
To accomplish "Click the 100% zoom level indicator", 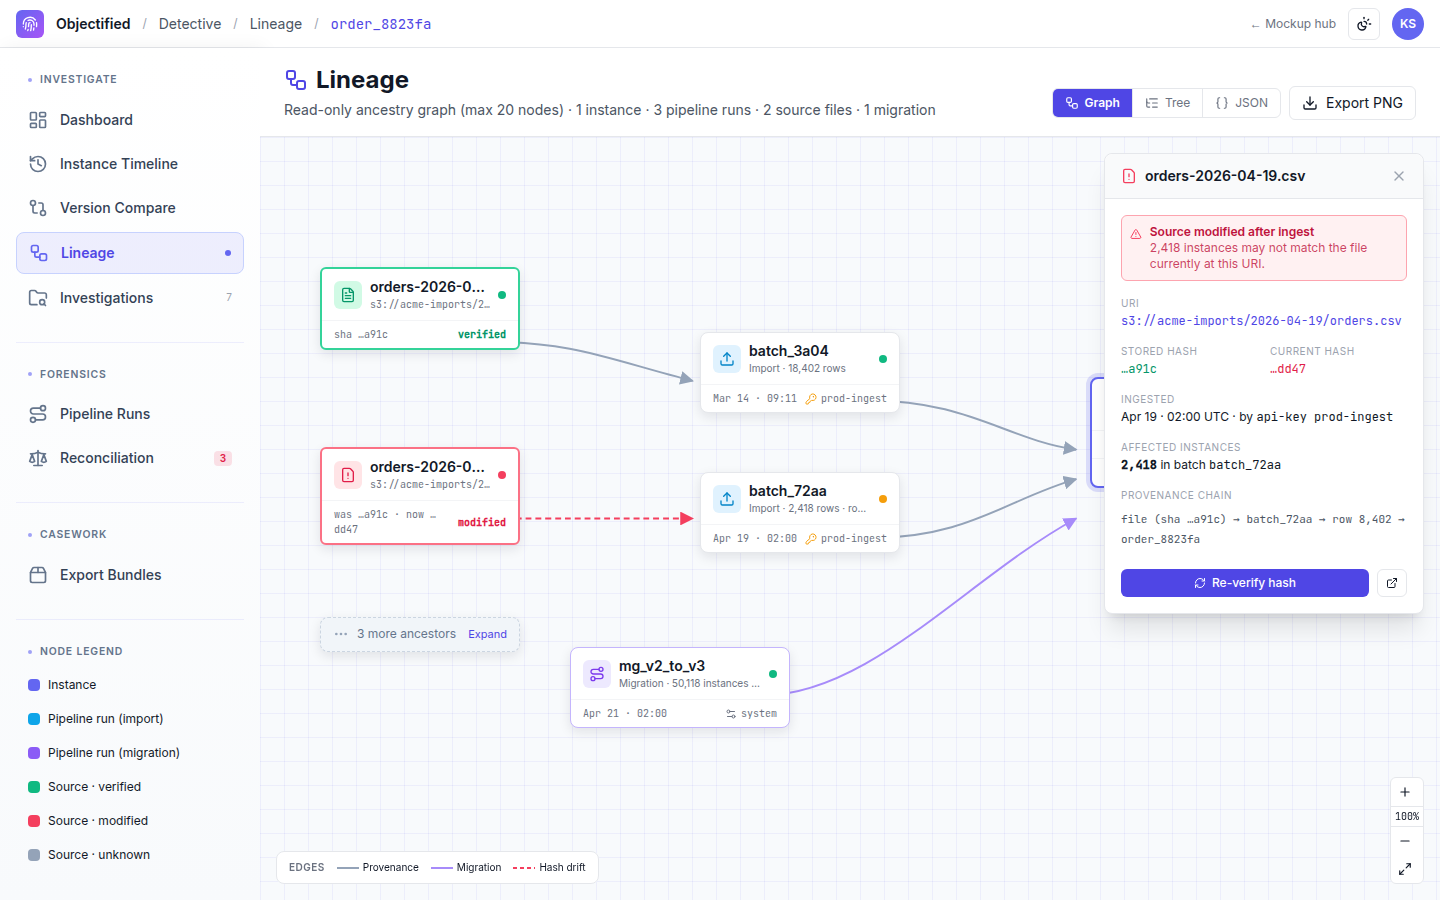I will coord(1407,817).
